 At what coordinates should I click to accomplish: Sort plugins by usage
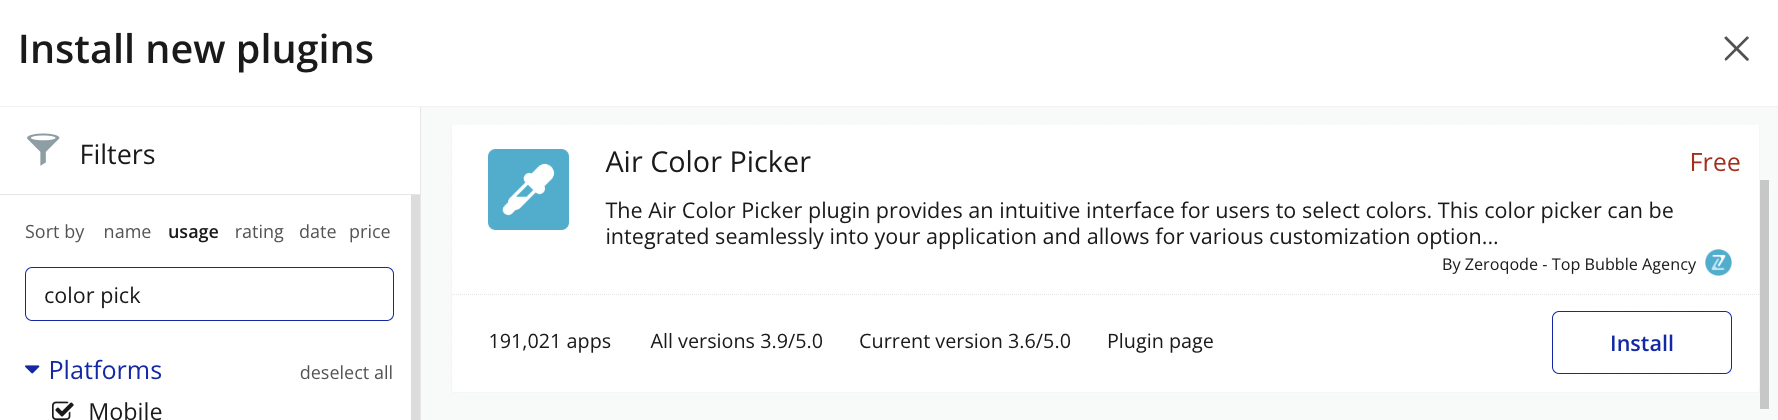(193, 232)
